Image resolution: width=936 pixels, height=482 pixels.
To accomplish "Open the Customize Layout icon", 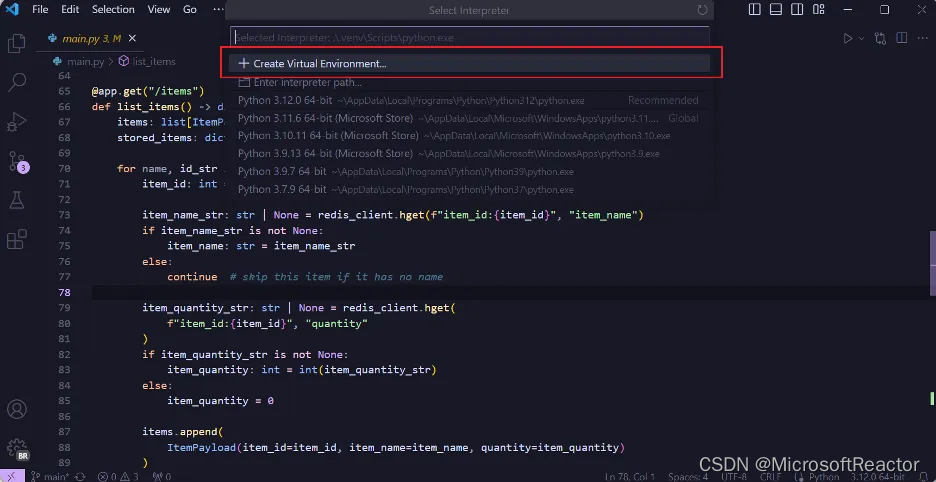I will tap(818, 10).
